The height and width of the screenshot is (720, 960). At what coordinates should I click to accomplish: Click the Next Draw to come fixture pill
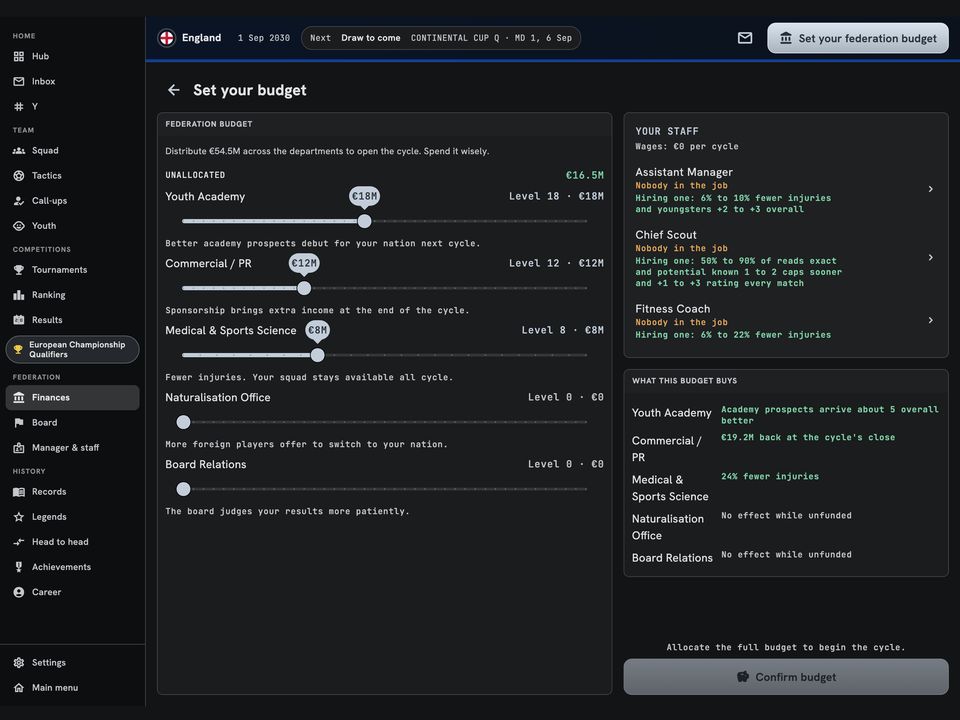tap(441, 38)
